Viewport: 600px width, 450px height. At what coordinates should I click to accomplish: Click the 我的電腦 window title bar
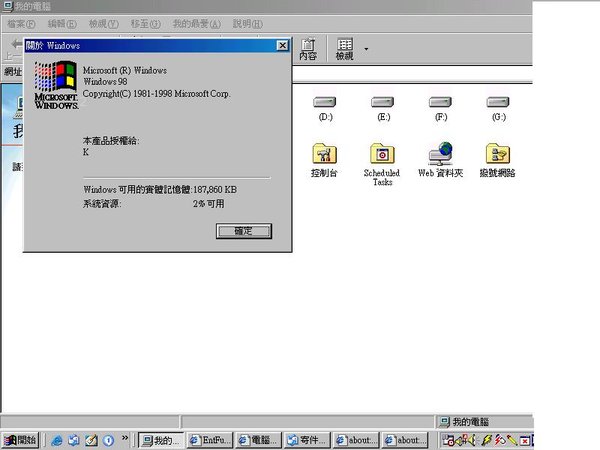pos(266,6)
